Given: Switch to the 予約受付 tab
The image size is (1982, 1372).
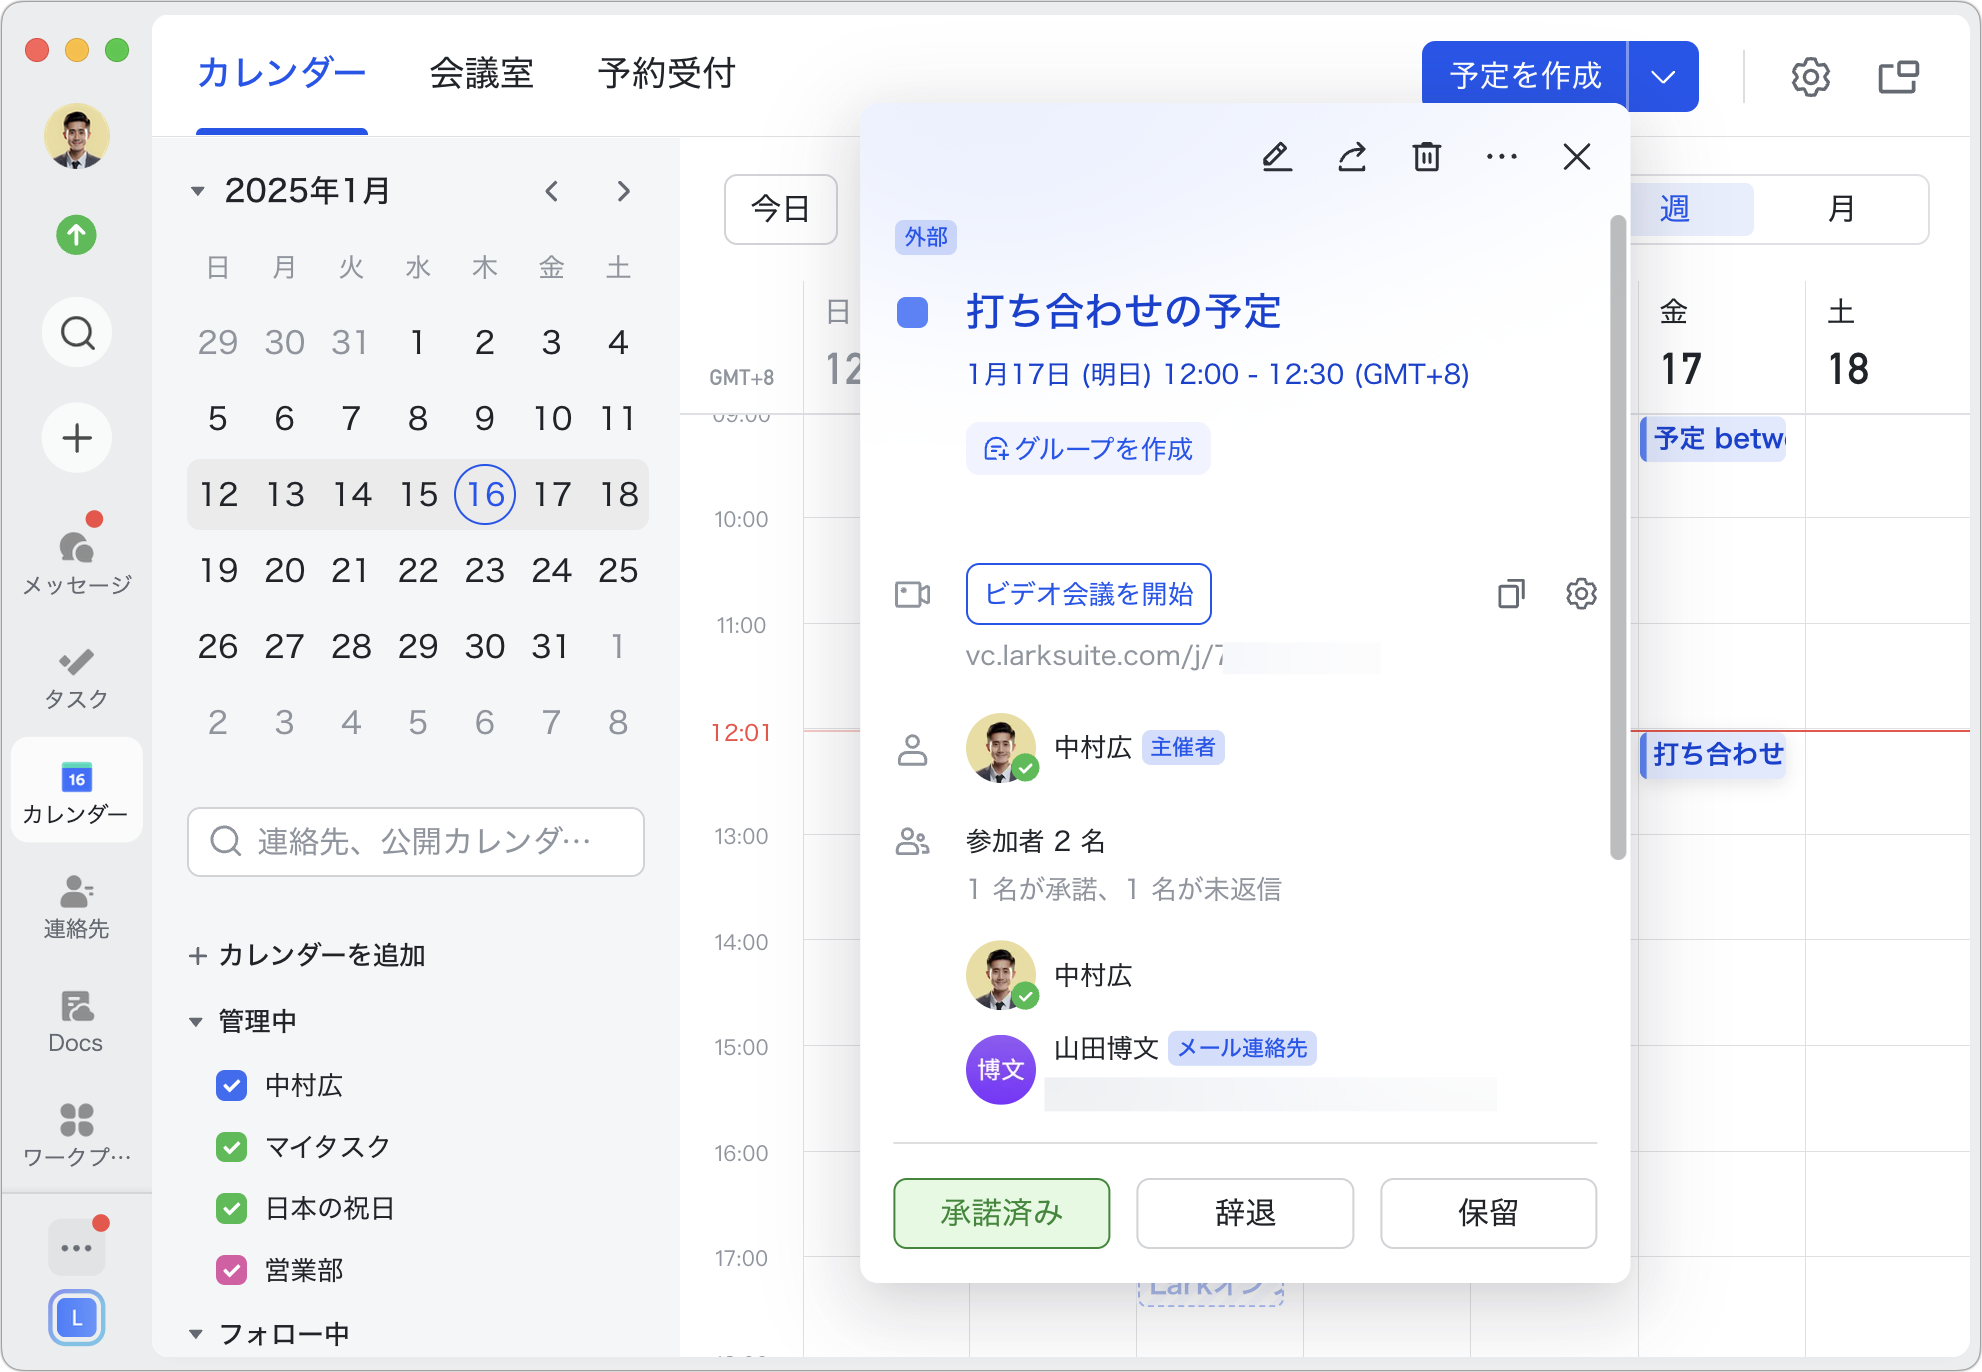Looking at the screenshot, I should pyautogui.click(x=666, y=74).
